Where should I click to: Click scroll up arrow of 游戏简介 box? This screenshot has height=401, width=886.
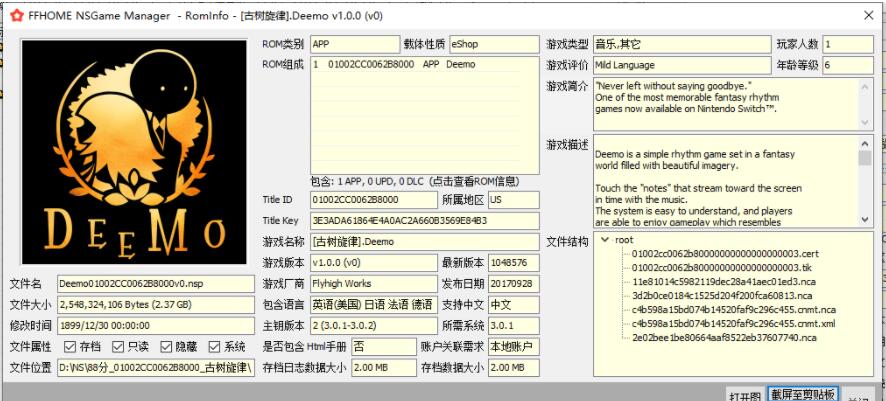coord(865,86)
